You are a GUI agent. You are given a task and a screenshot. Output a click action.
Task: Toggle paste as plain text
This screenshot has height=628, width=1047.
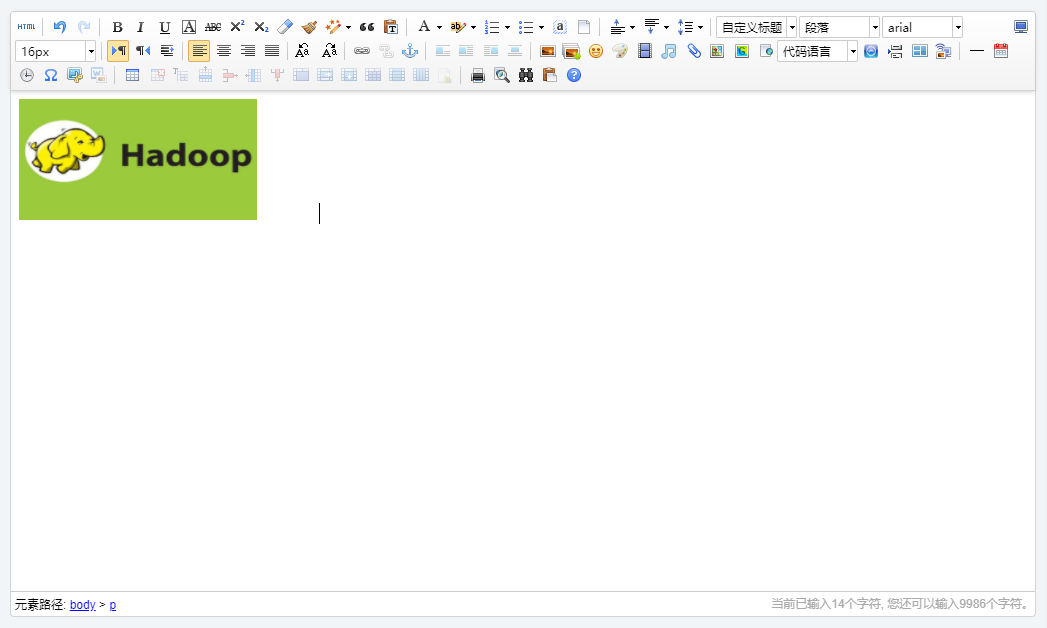click(391, 27)
